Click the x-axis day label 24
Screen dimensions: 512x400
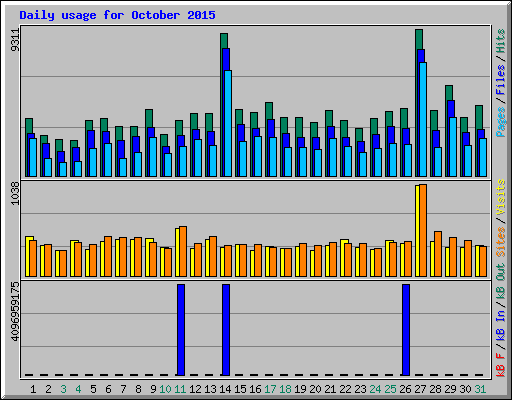(375, 389)
